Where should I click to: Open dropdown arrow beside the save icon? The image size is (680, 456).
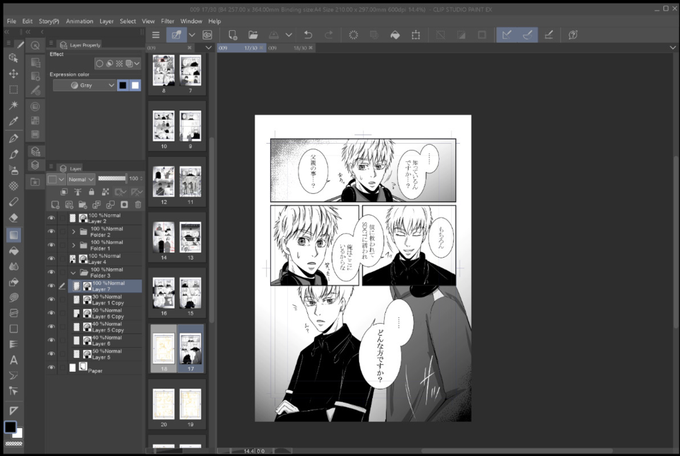pos(288,35)
